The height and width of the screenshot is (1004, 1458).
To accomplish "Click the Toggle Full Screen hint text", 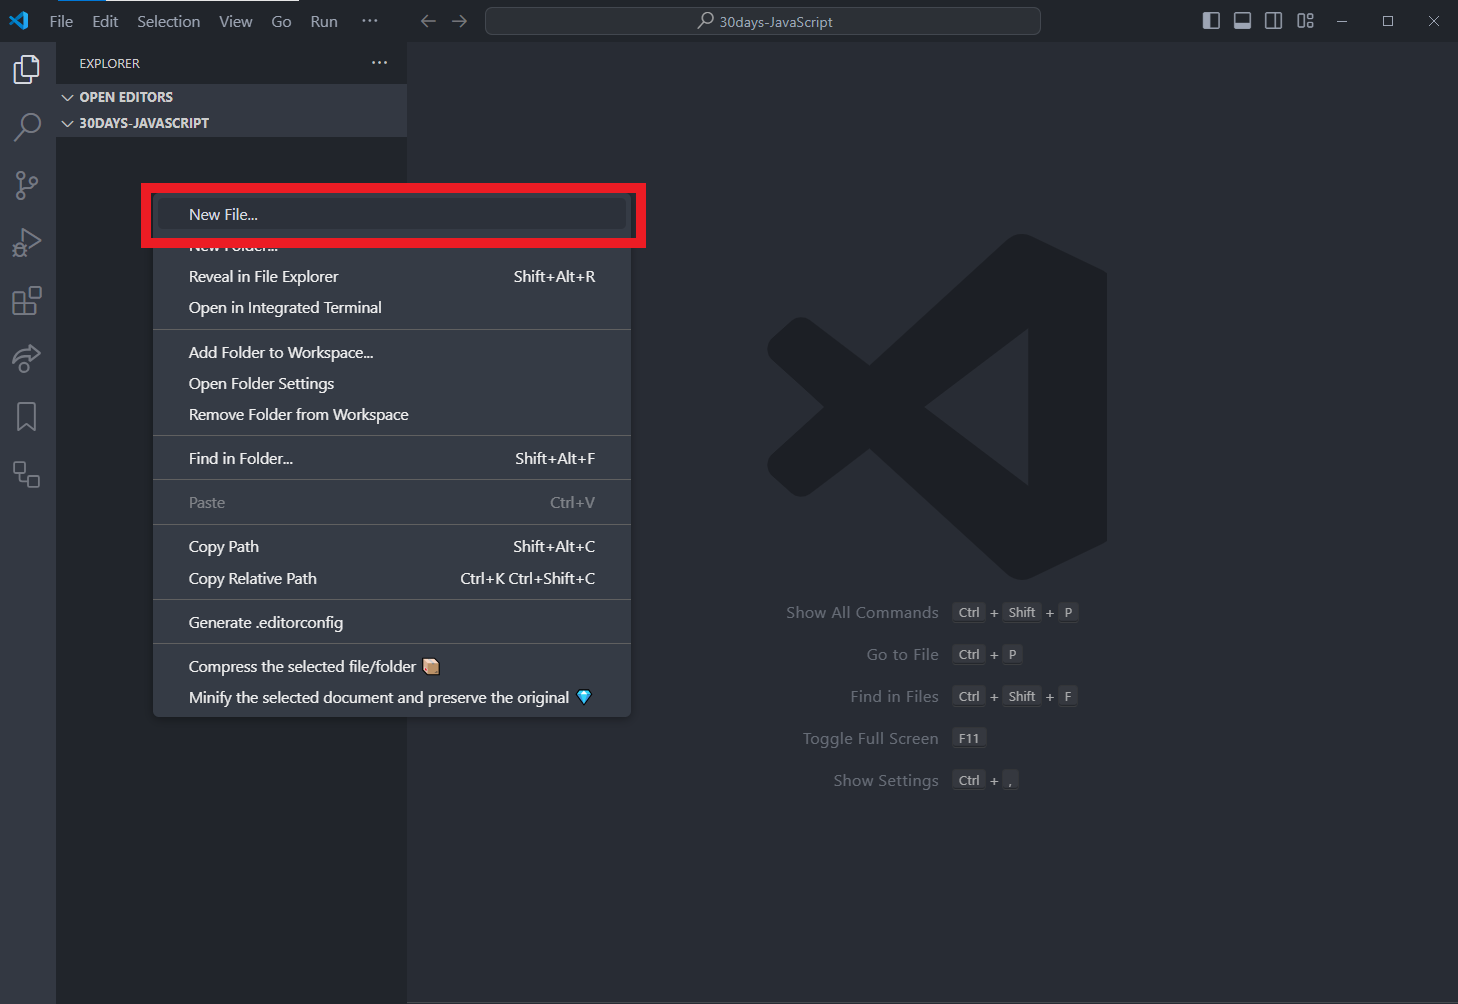I will tap(870, 739).
